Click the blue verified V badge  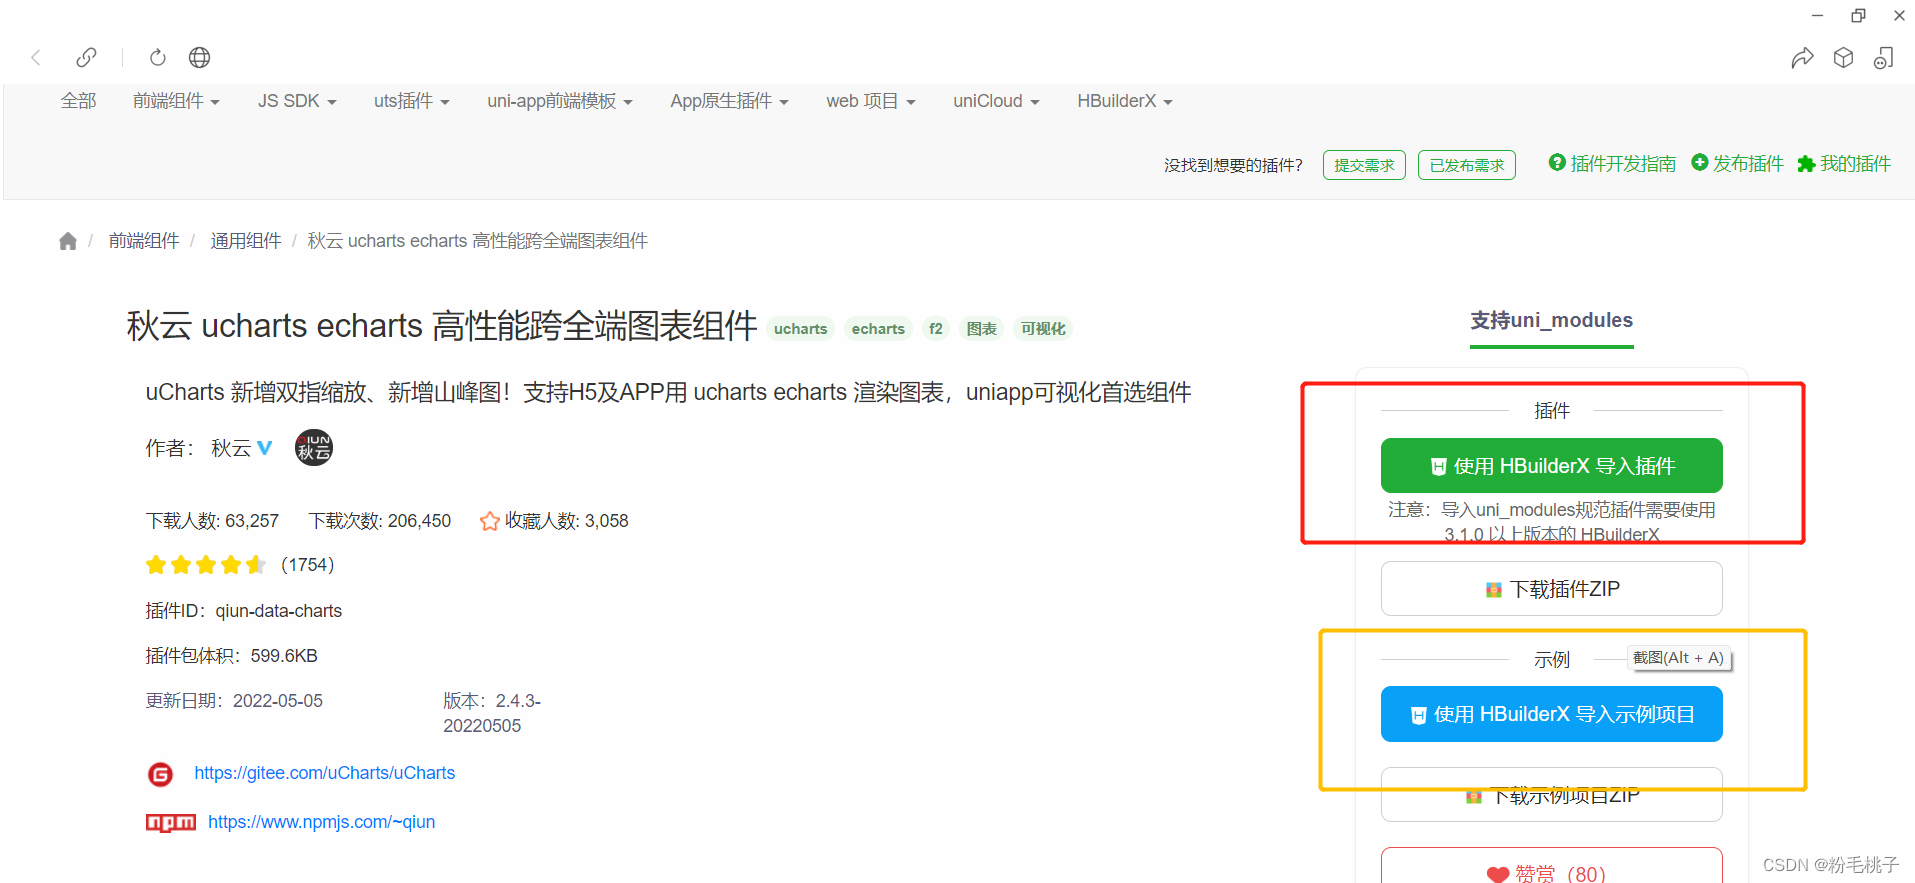pyautogui.click(x=265, y=448)
